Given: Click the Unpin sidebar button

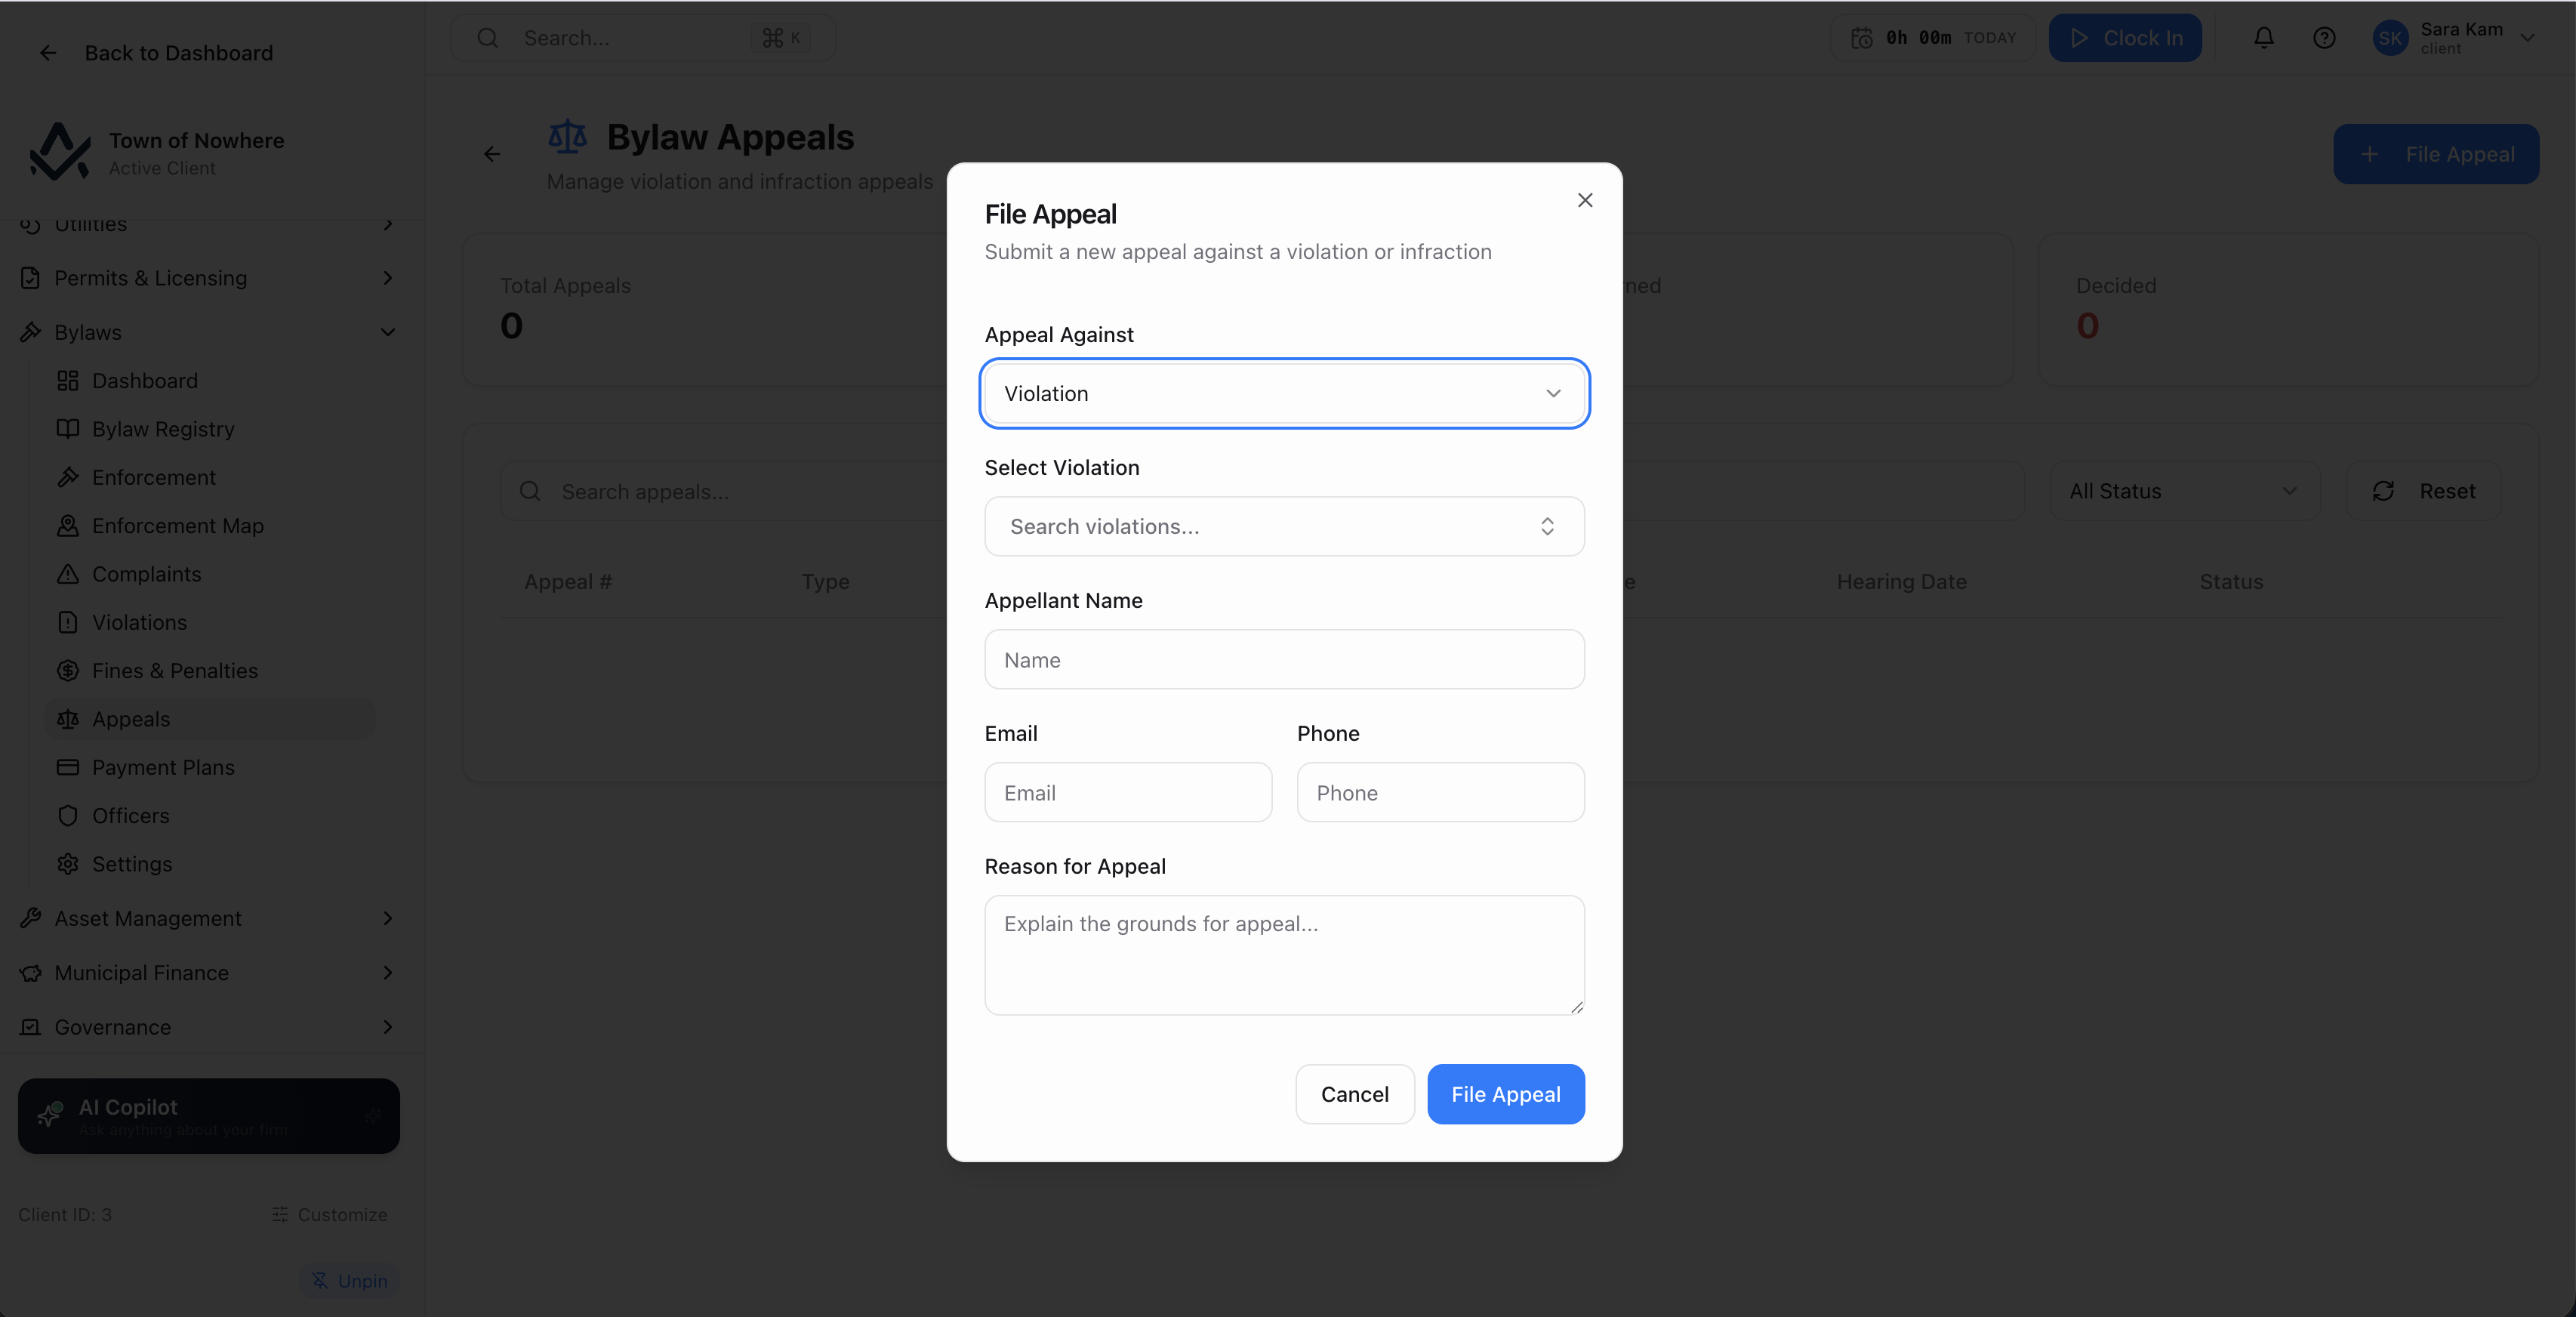Looking at the screenshot, I should (x=350, y=1281).
